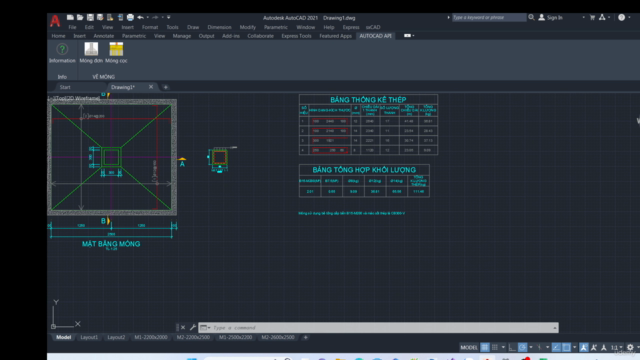Toggle object snap tracking in status bar
The width and height of the screenshot is (640, 360).
(556, 347)
